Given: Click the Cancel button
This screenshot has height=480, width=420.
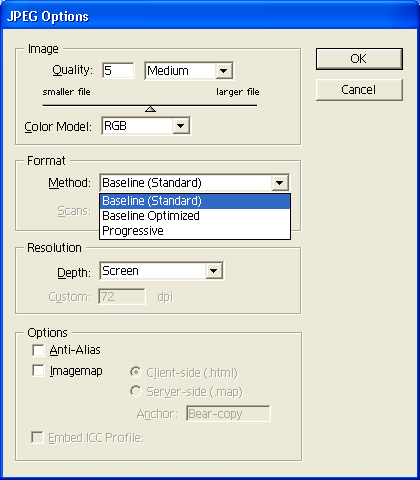Looking at the screenshot, I should pos(359,90).
